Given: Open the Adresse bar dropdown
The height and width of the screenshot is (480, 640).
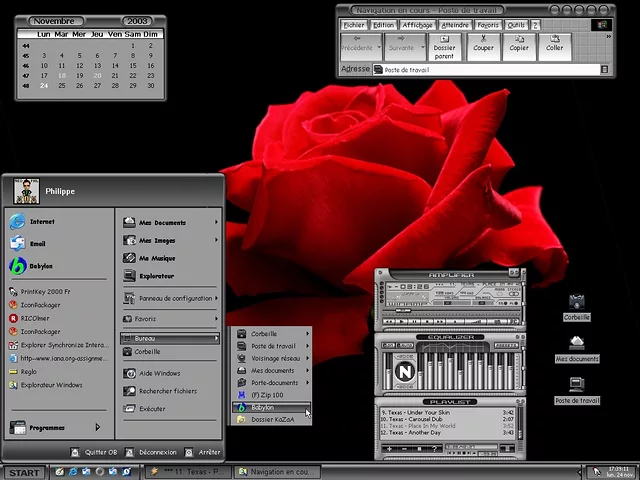Looking at the screenshot, I should coord(604,70).
